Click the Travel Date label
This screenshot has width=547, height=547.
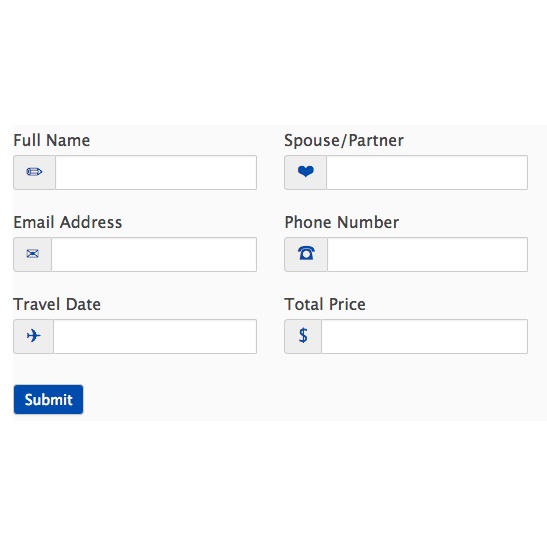coord(57,304)
